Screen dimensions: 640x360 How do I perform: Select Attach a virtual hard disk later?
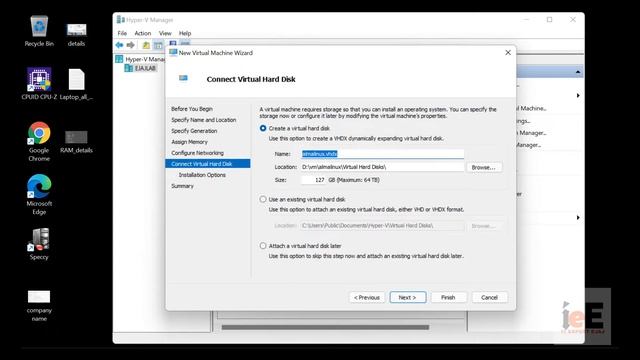click(263, 246)
